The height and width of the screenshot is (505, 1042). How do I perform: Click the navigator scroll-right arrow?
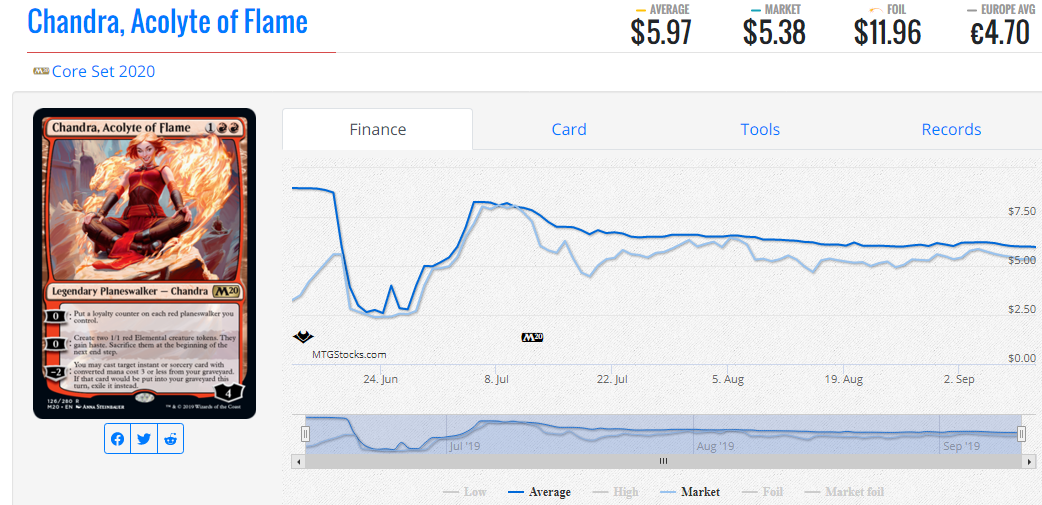click(x=1029, y=461)
